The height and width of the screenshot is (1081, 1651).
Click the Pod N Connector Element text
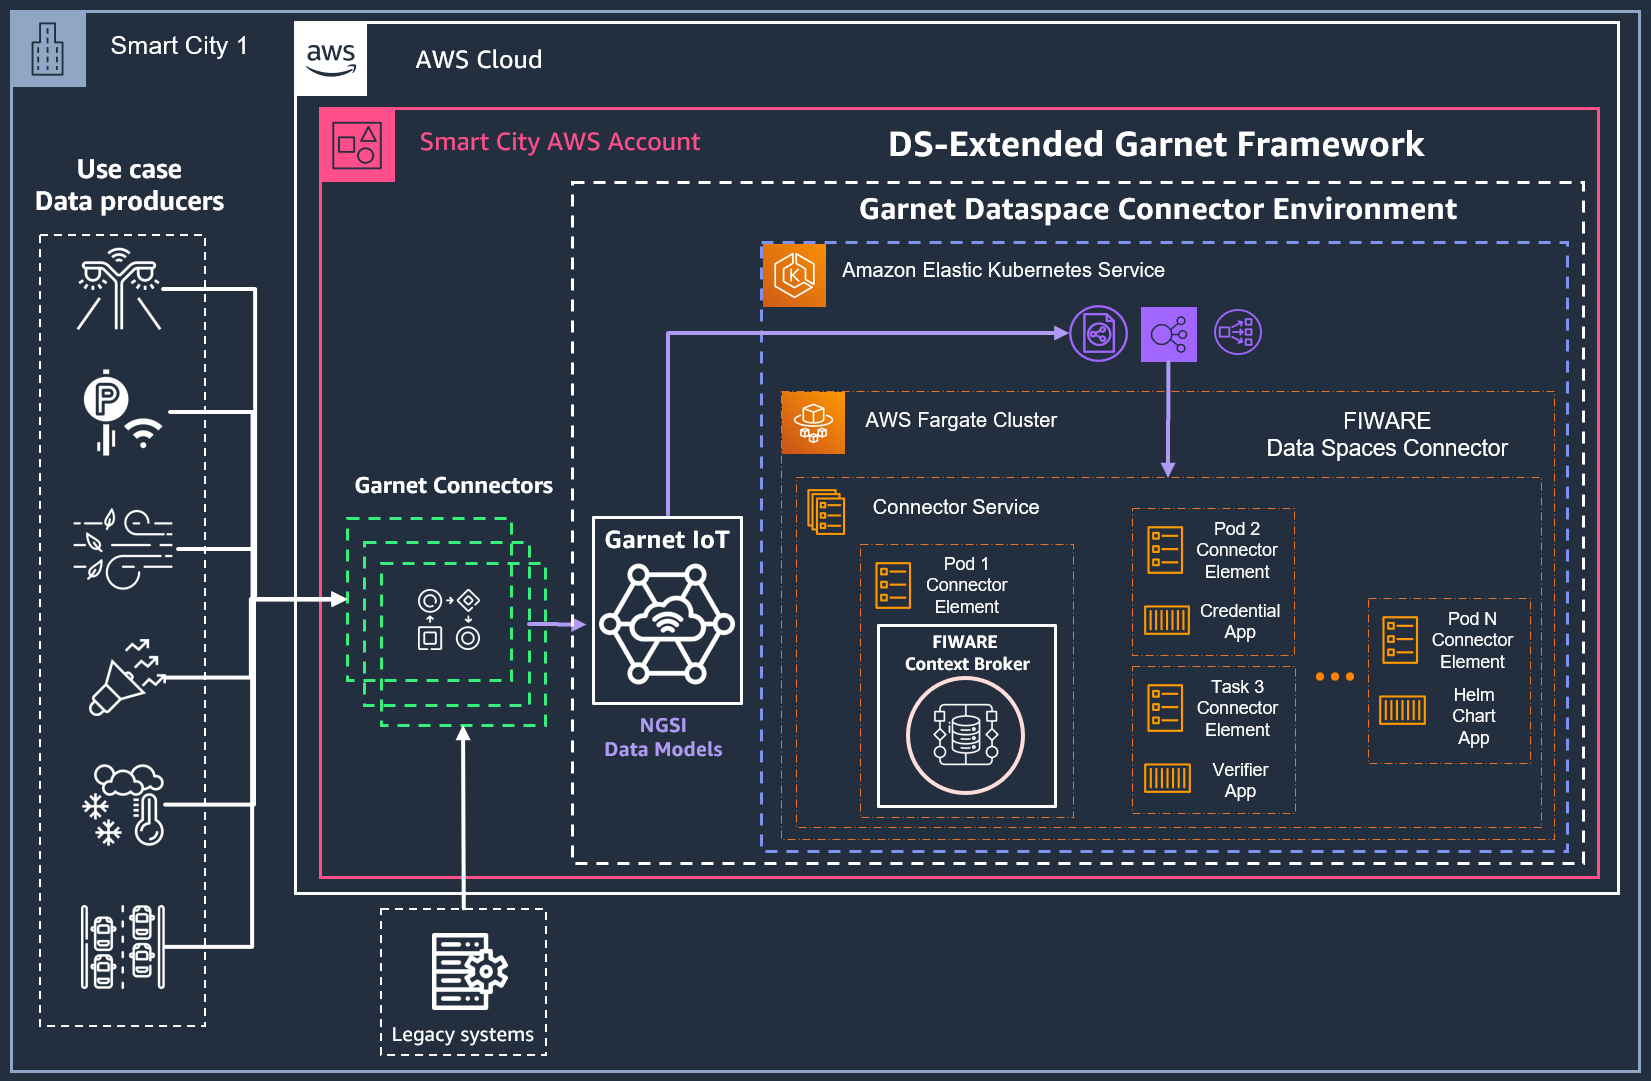pyautogui.click(x=1472, y=640)
